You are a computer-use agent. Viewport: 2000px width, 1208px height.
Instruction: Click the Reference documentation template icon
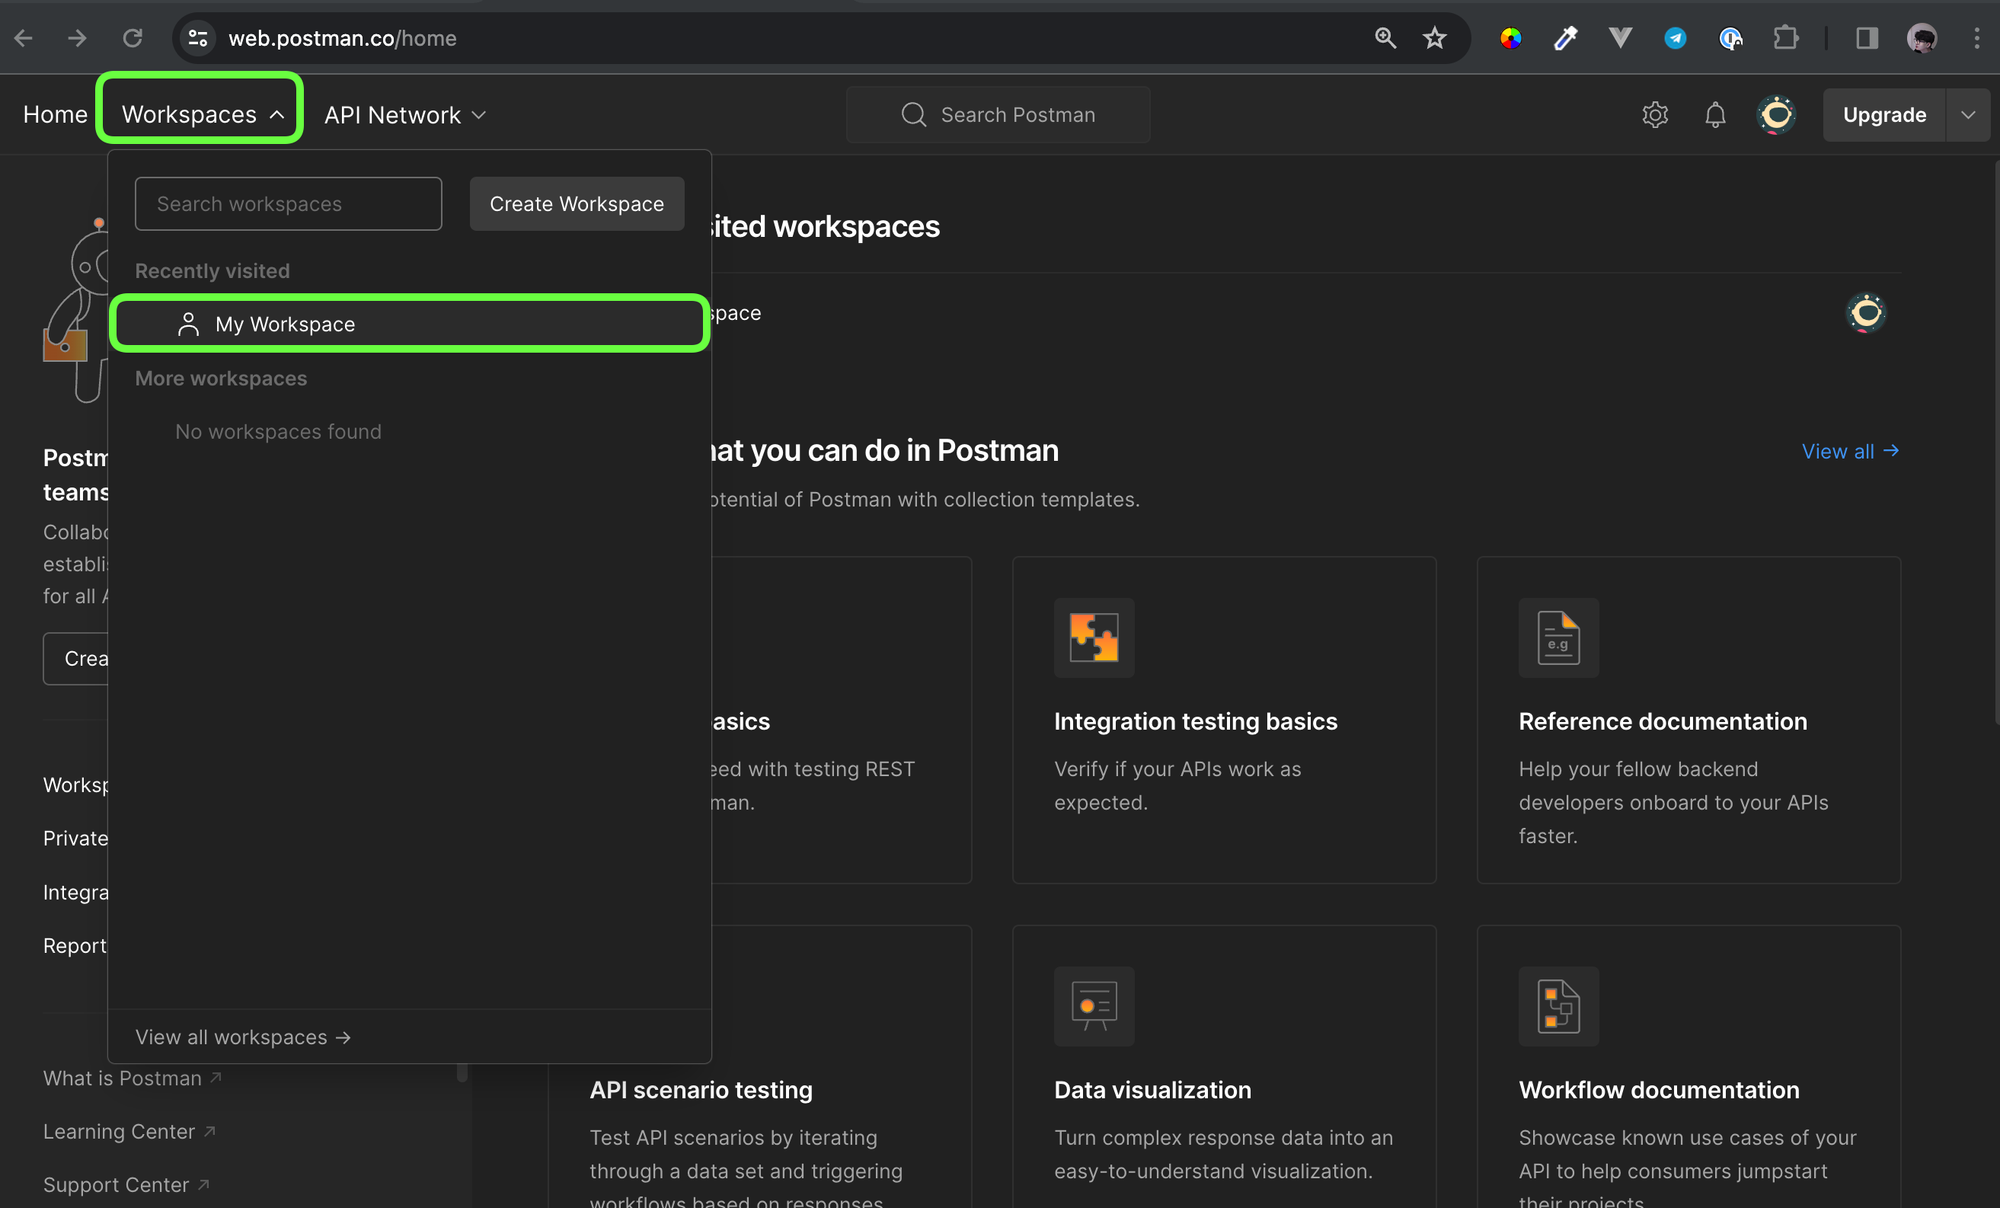(1558, 637)
